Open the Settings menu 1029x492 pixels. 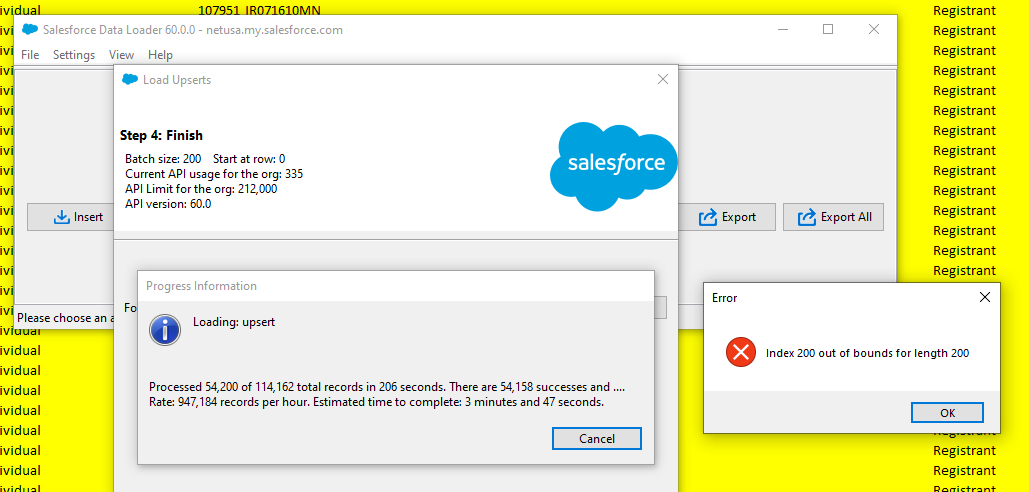point(74,54)
